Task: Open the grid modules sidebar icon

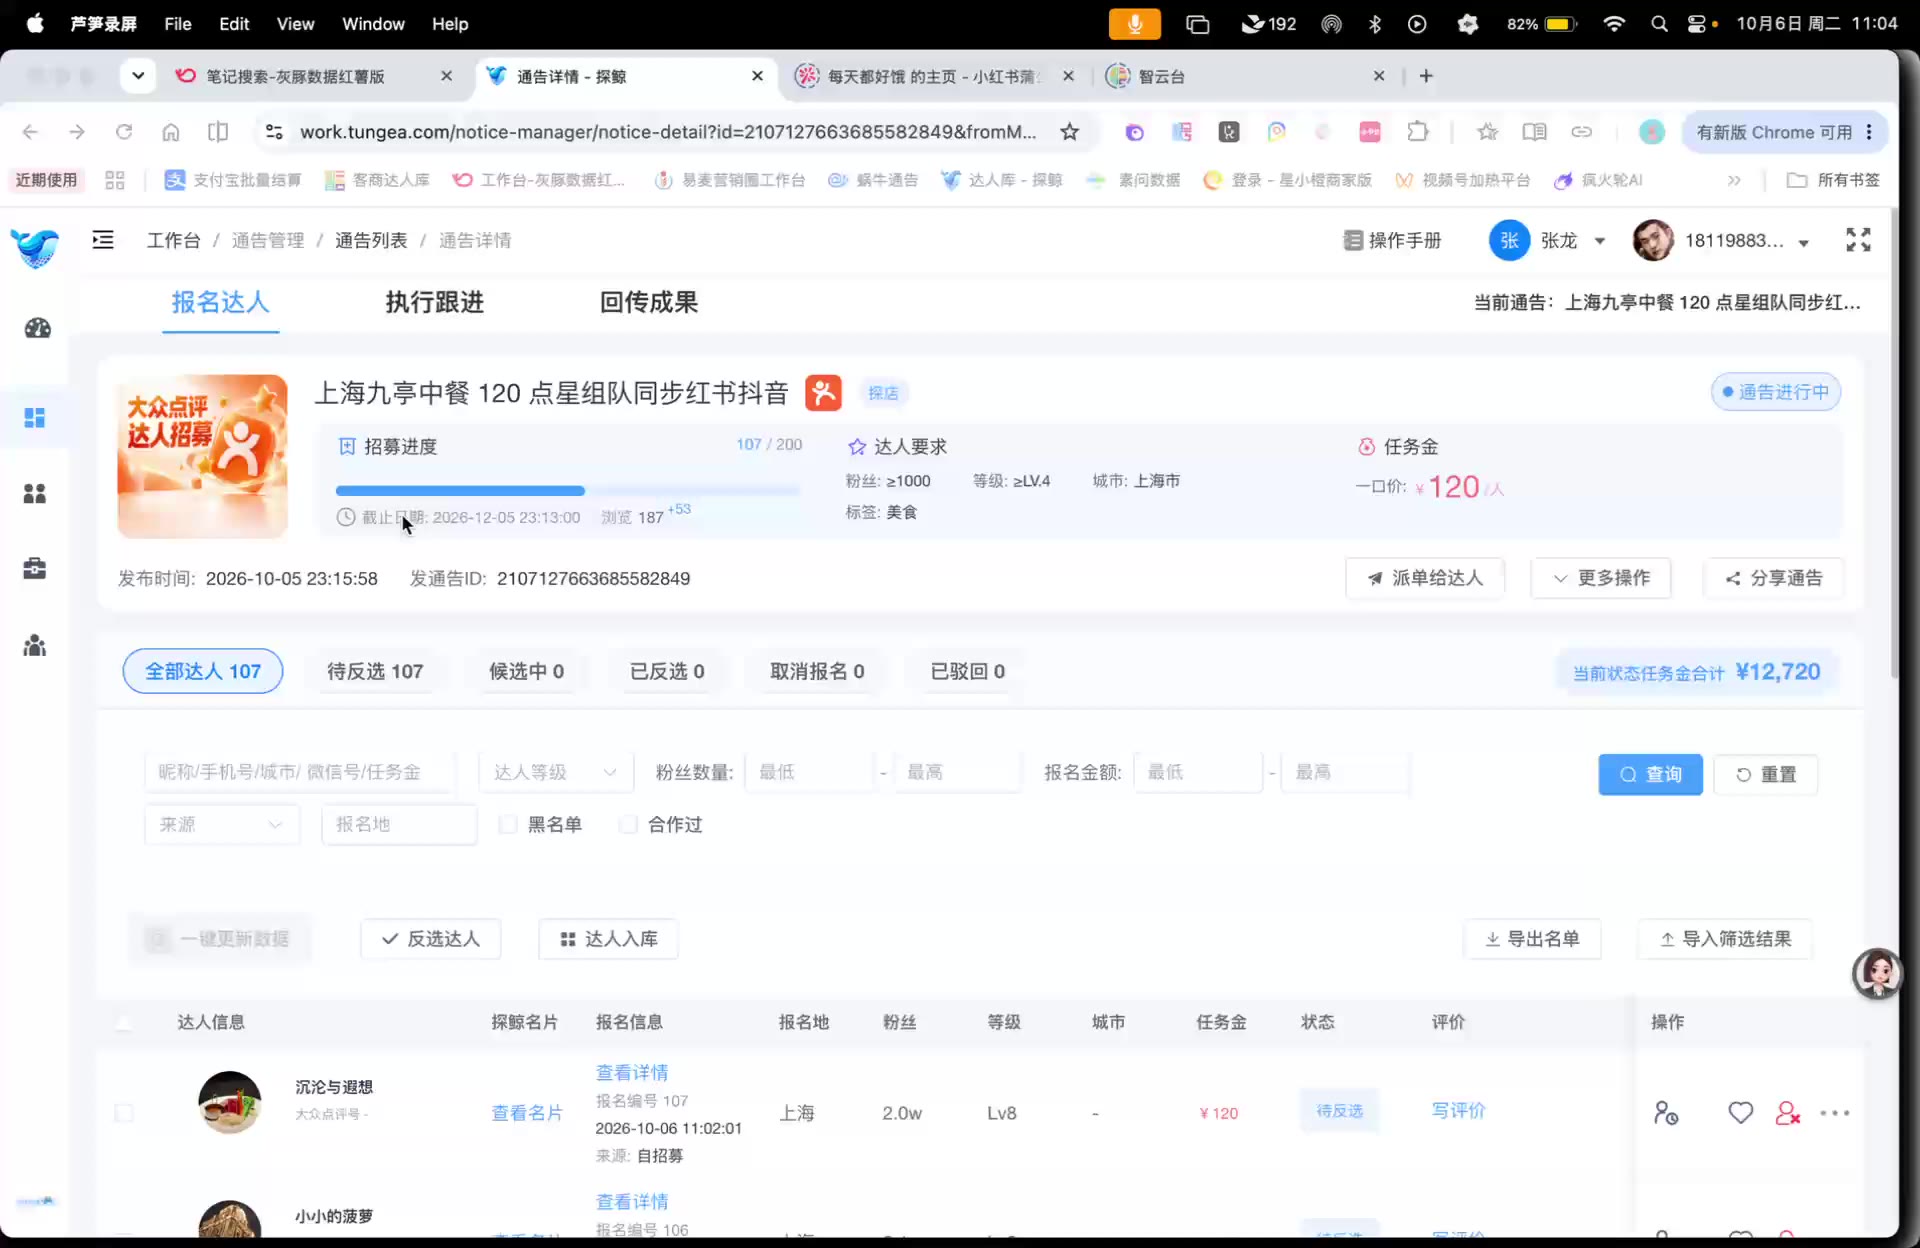Action: (35, 417)
